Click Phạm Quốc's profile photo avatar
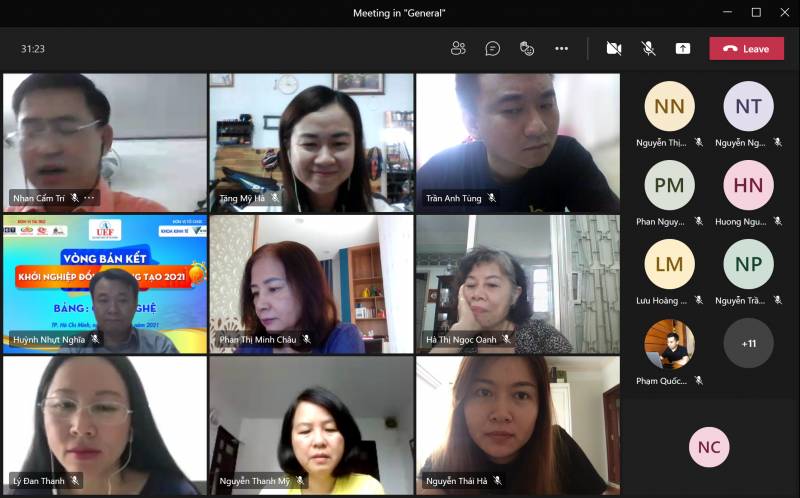This screenshot has width=800, height=498. [669, 344]
